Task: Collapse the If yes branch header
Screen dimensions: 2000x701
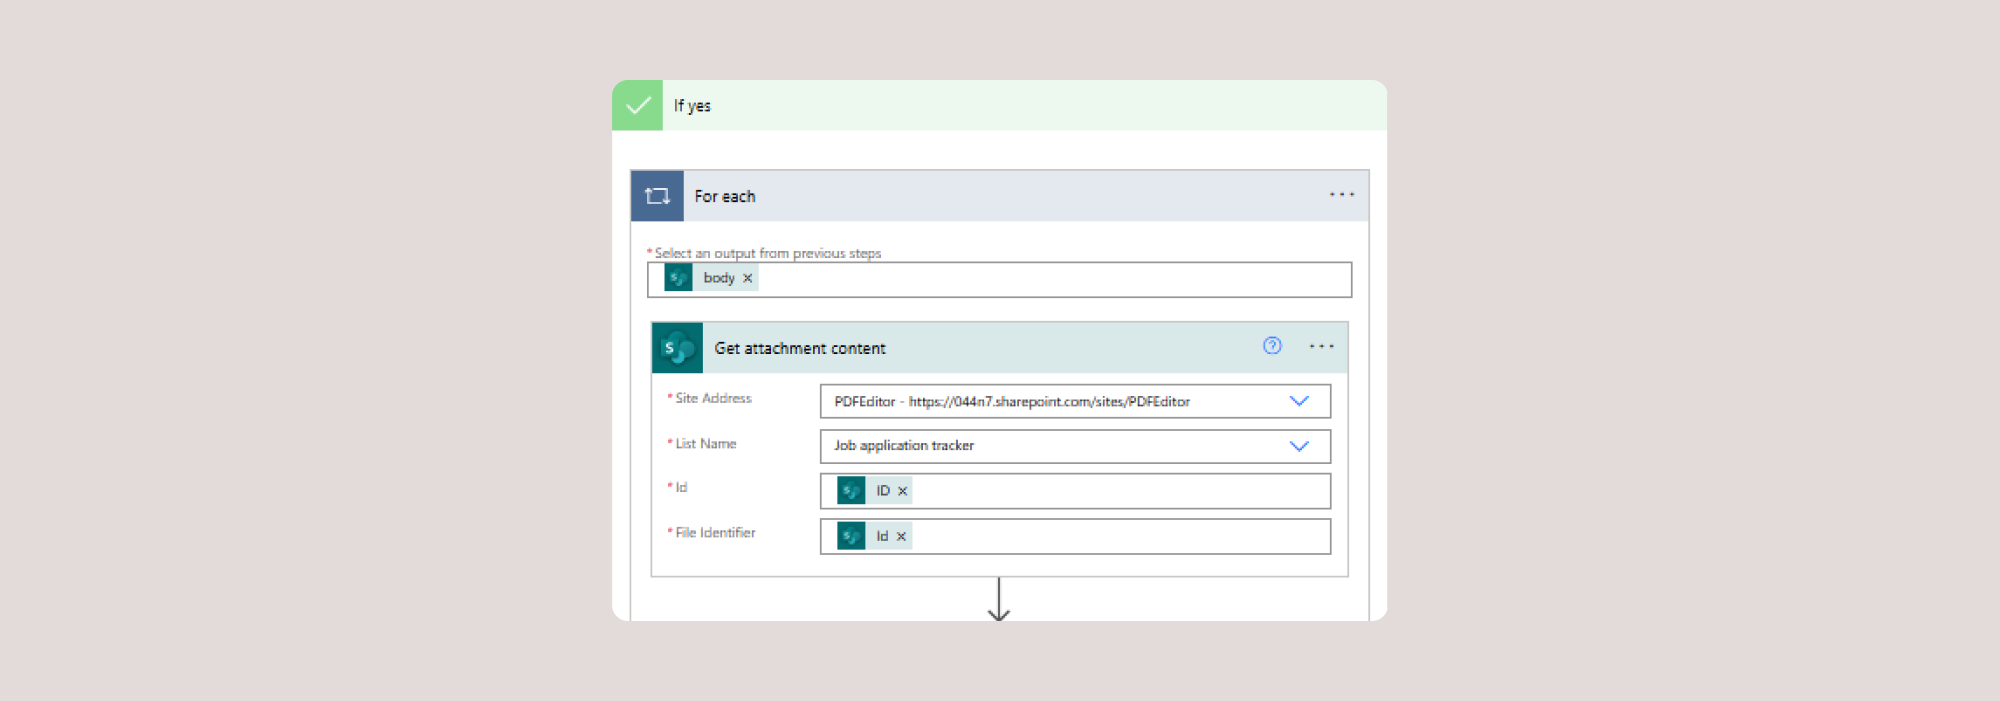Action: (x=1000, y=105)
